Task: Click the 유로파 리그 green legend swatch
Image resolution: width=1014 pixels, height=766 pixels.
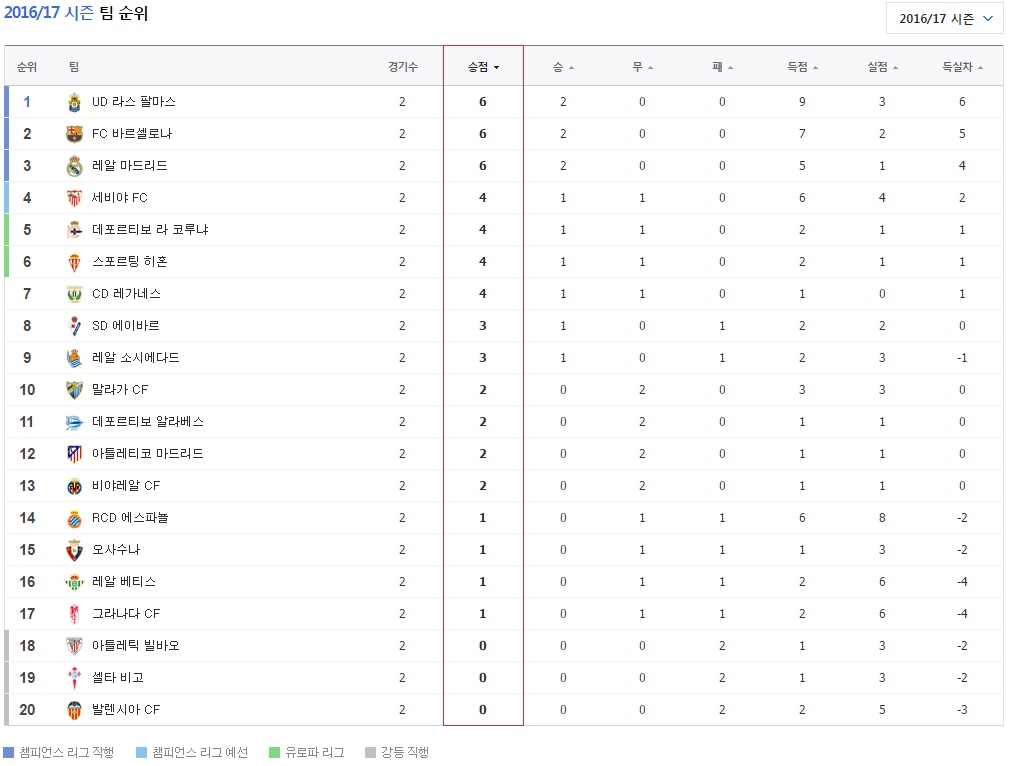Action: pos(275,752)
